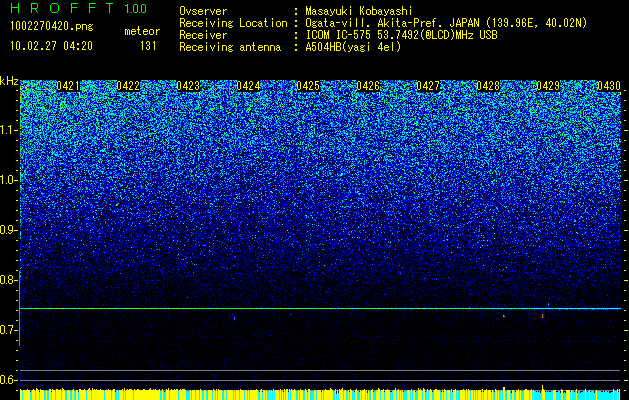Click the 0.8 kHz axis label
Screen dimensions: 629x400
pos(8,280)
